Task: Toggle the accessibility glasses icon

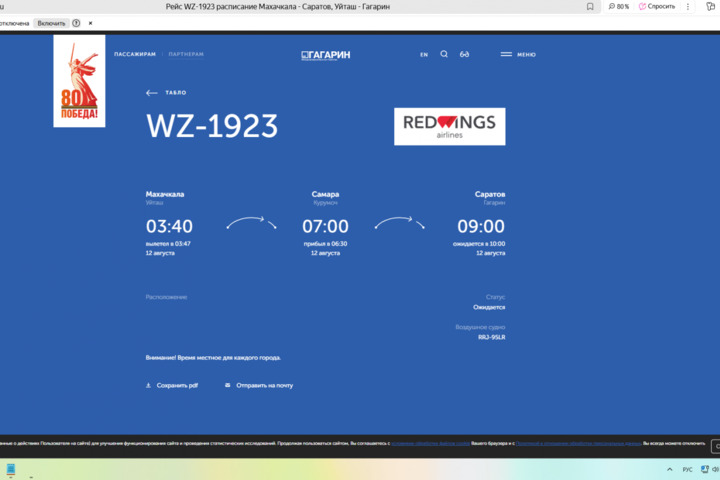Action: tap(464, 54)
